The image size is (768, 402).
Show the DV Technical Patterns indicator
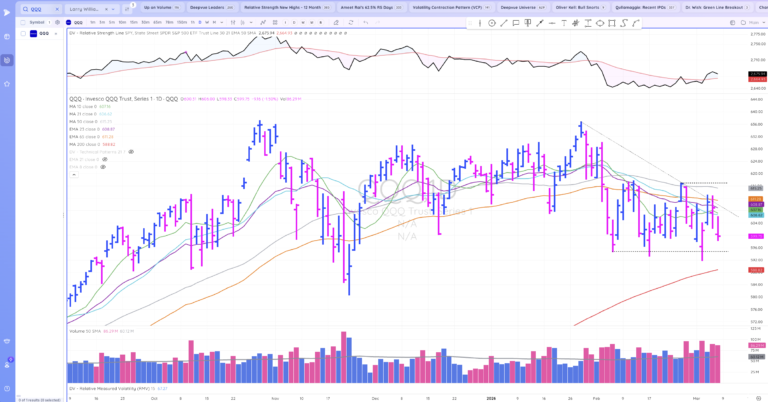tap(131, 152)
